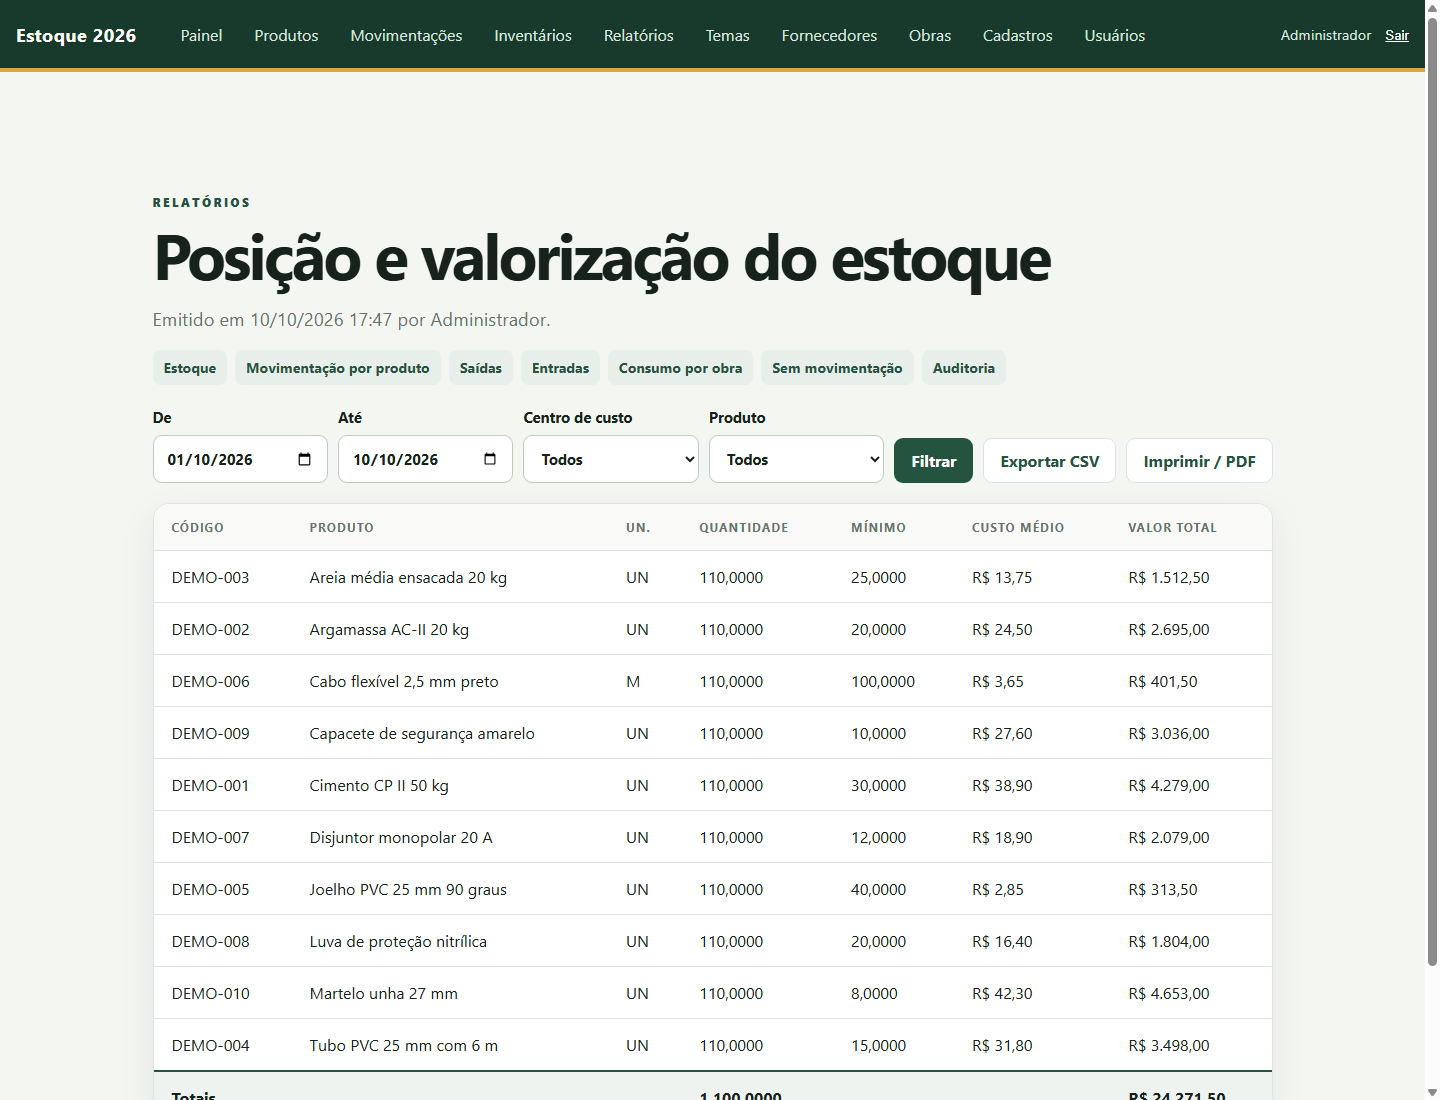
Task: Expand the Produto filter dropdown
Action: (796, 459)
